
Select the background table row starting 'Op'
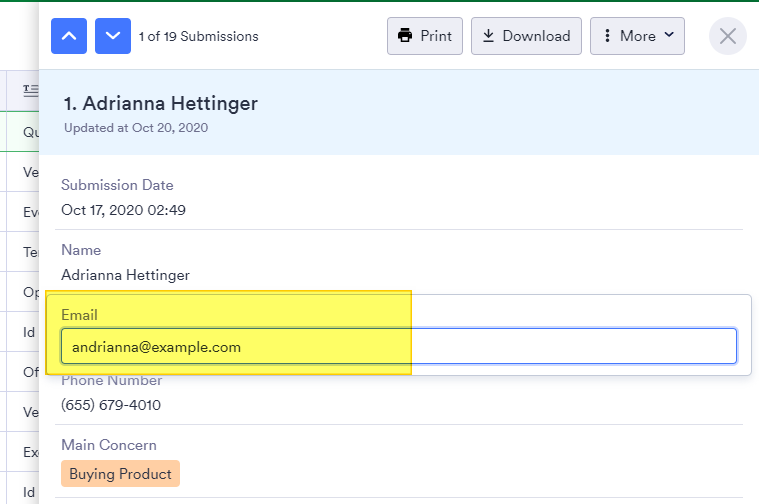pyautogui.click(x=30, y=293)
